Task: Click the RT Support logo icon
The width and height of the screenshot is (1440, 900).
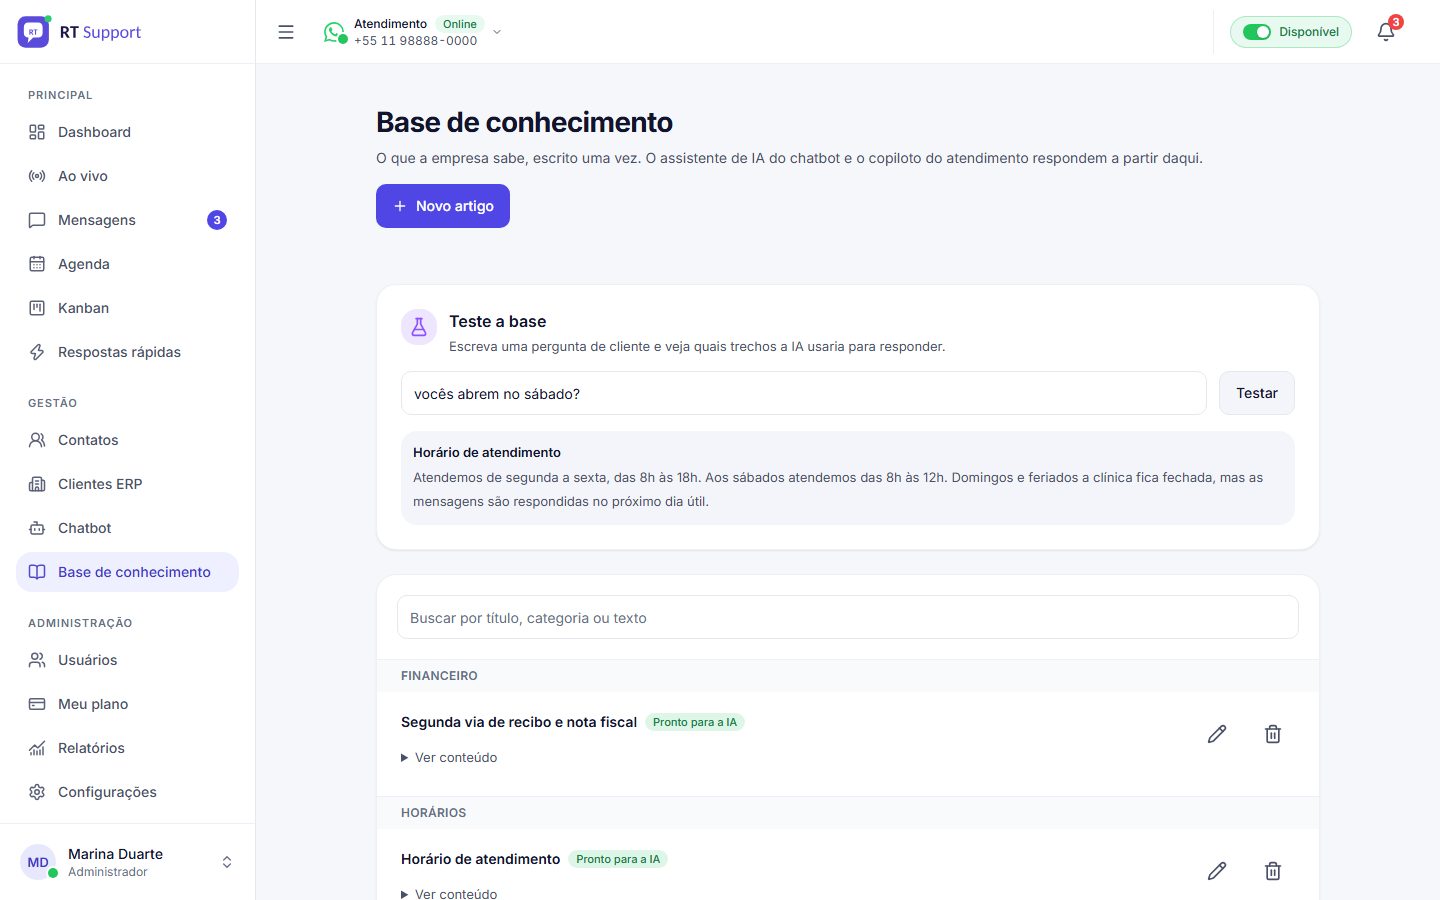Action: 33,32
